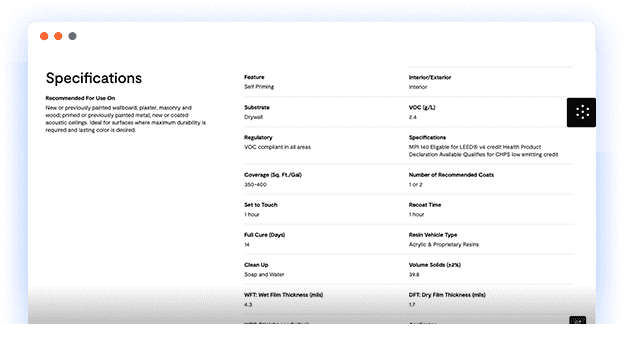Click the gray window zoom dot

coord(72,36)
